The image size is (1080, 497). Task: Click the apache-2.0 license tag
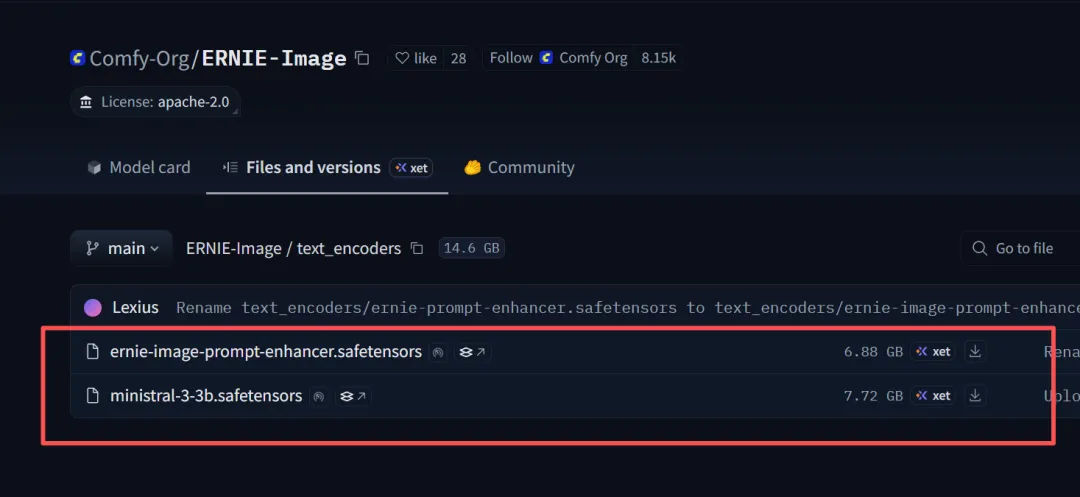[154, 102]
